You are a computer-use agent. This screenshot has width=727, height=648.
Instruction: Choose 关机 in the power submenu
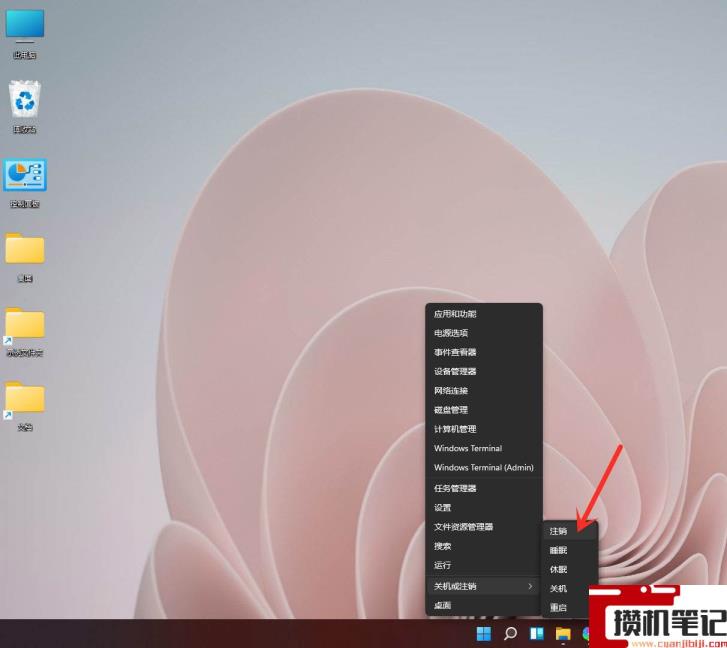pyautogui.click(x=567, y=588)
